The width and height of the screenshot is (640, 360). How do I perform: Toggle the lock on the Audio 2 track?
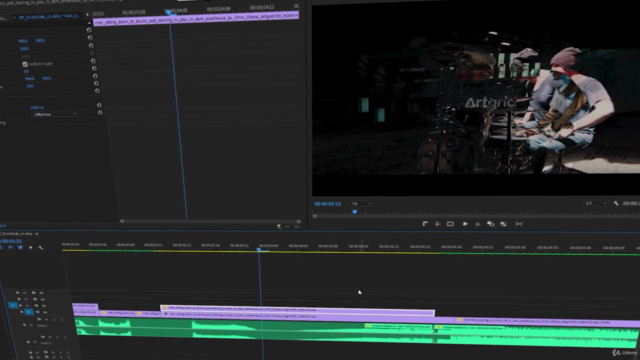click(x=28, y=342)
